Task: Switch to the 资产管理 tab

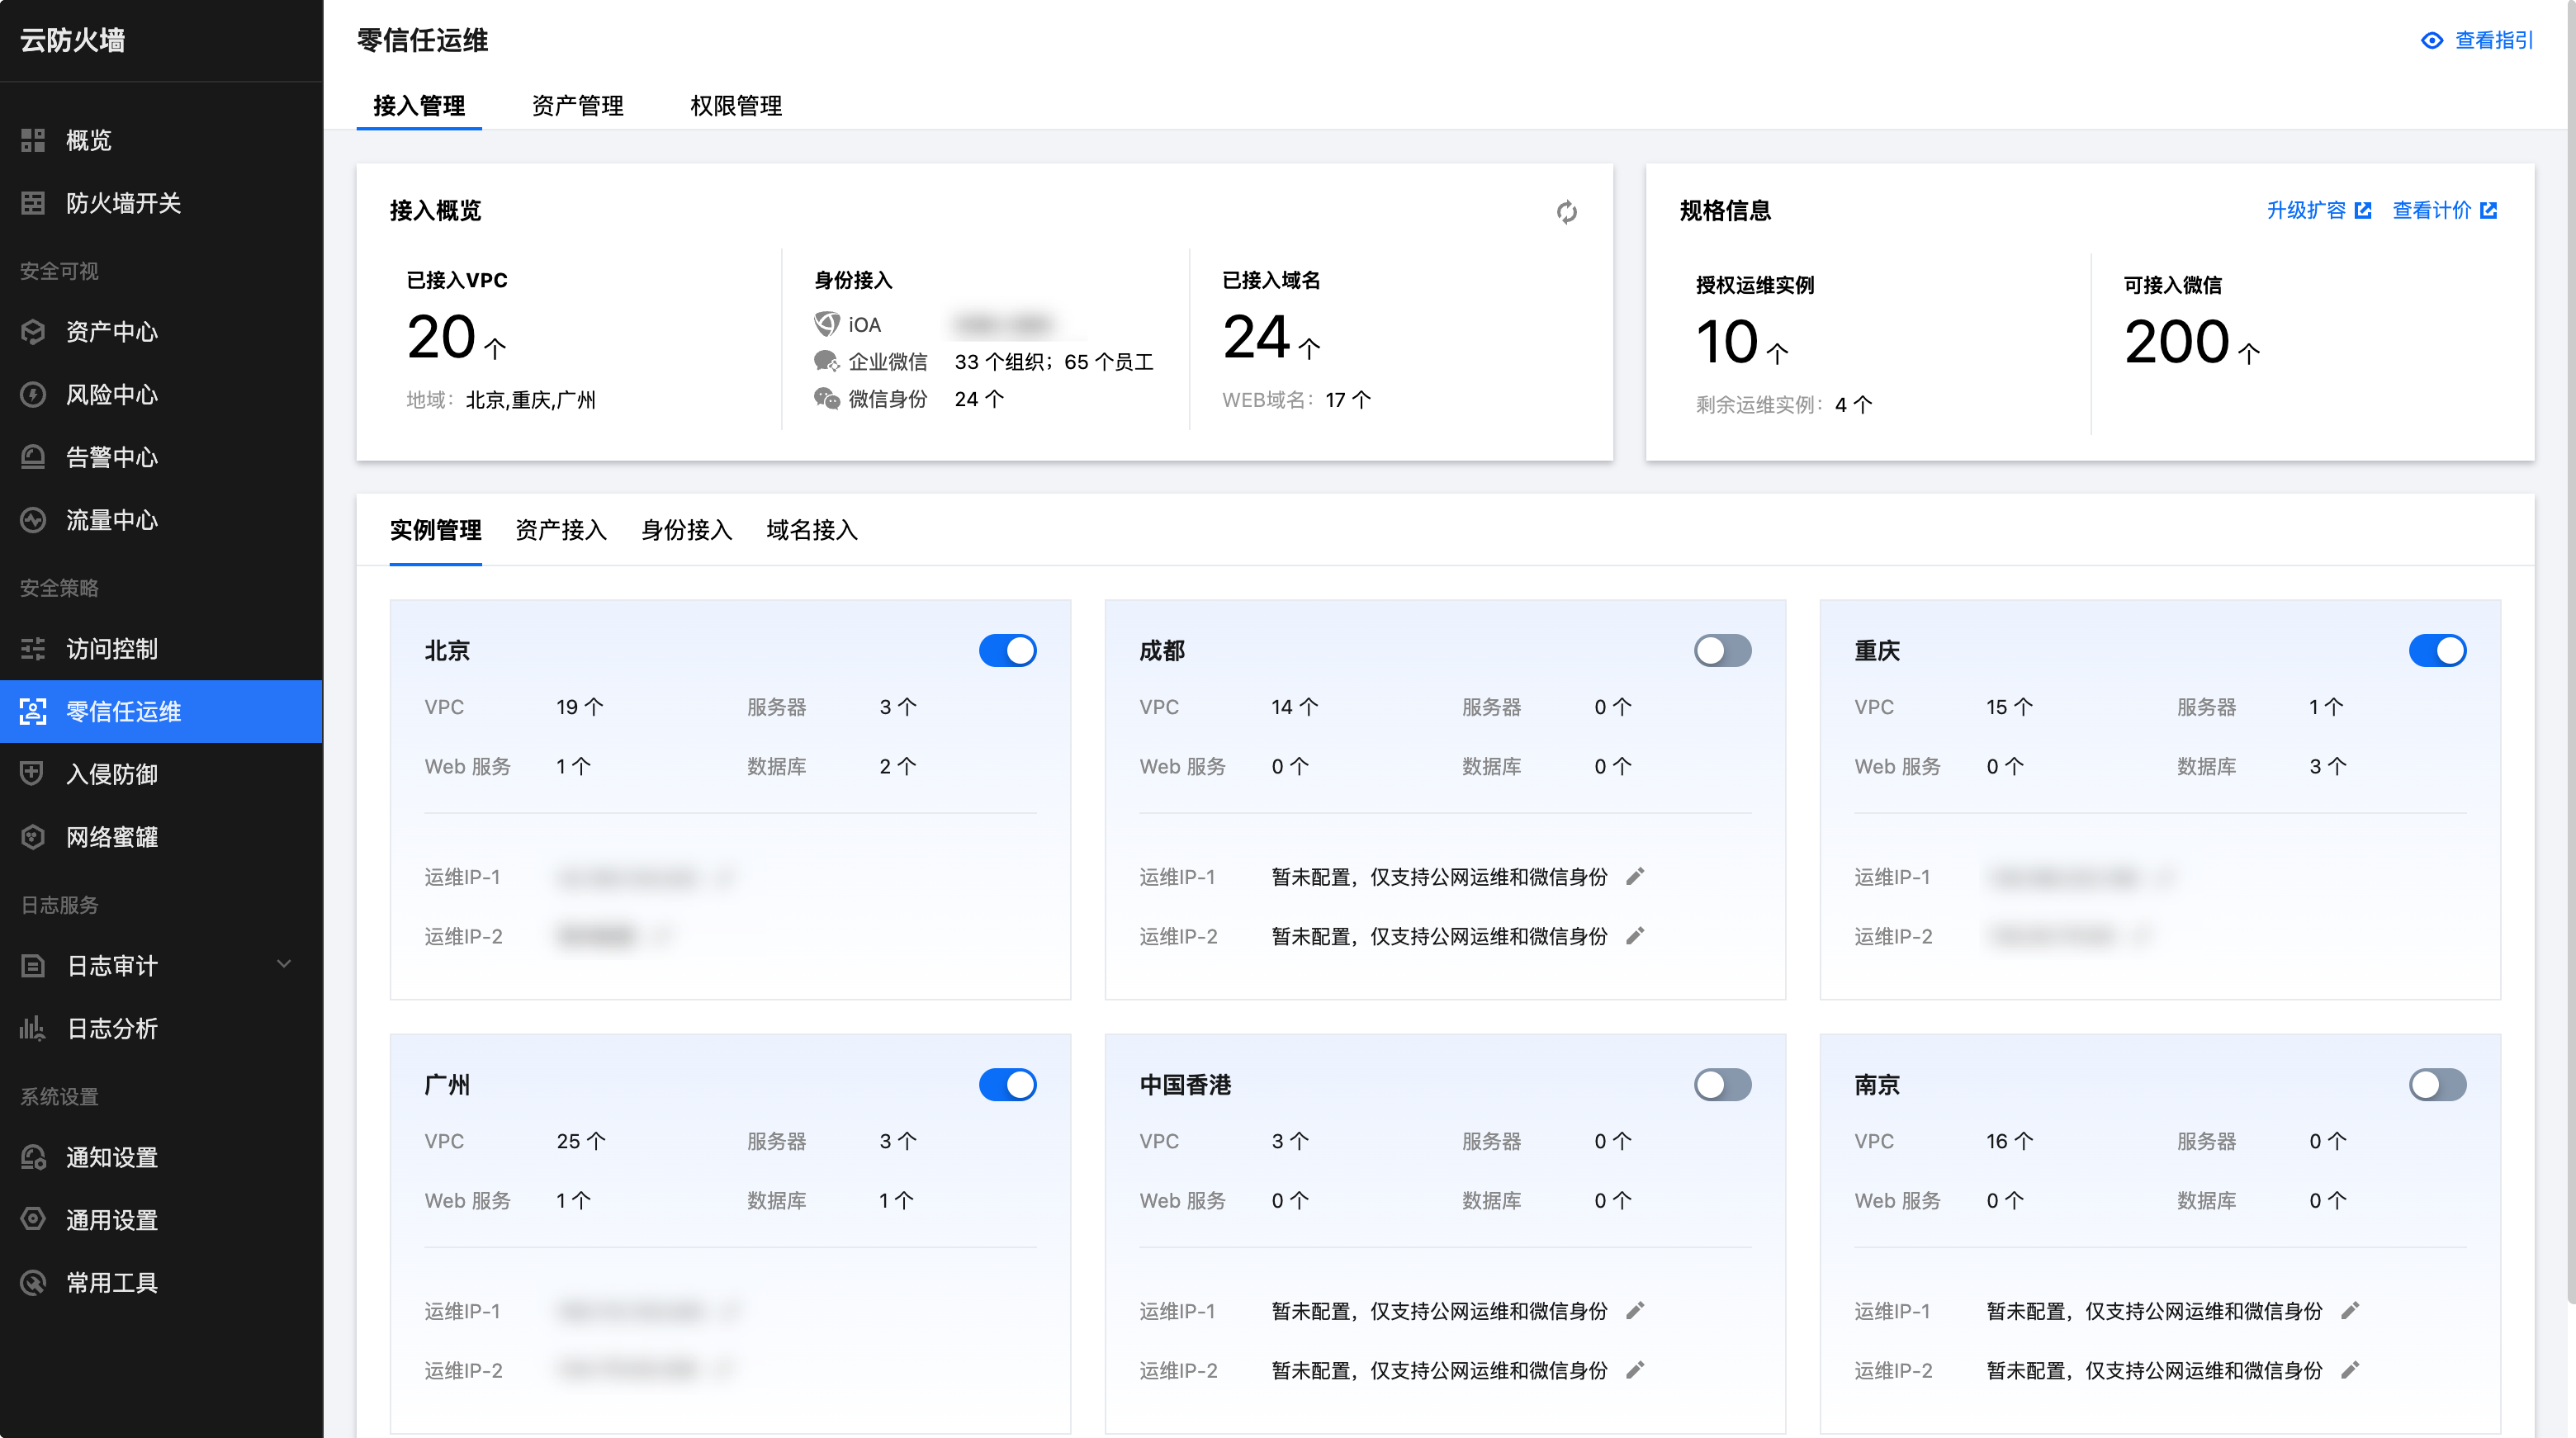Action: tap(578, 106)
